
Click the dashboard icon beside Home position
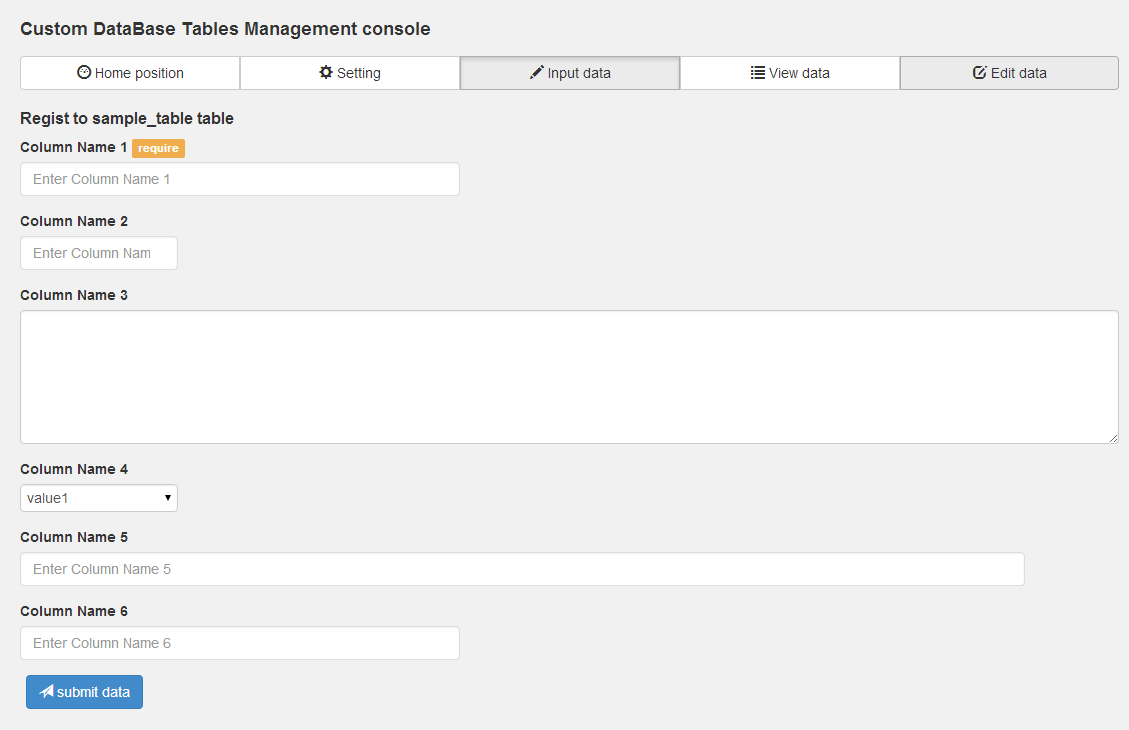point(84,73)
